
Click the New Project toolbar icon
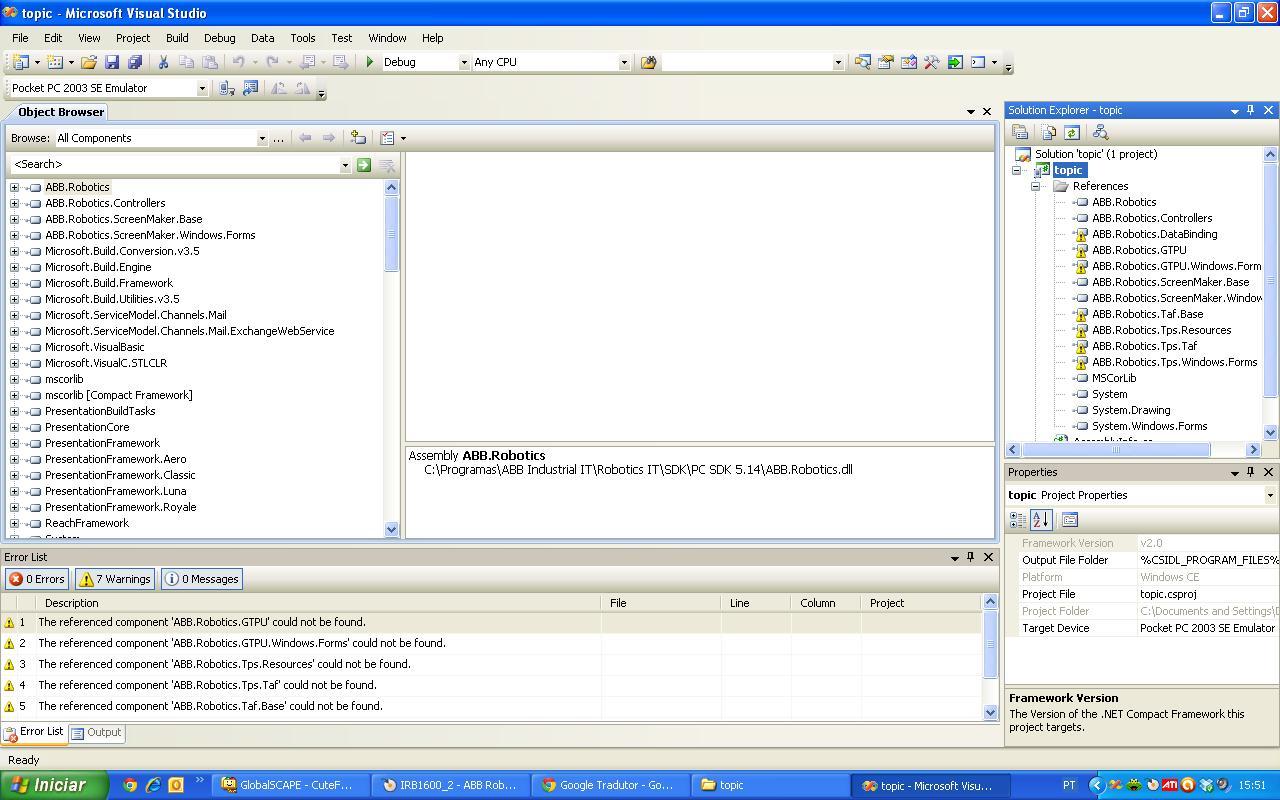pyautogui.click(x=19, y=62)
